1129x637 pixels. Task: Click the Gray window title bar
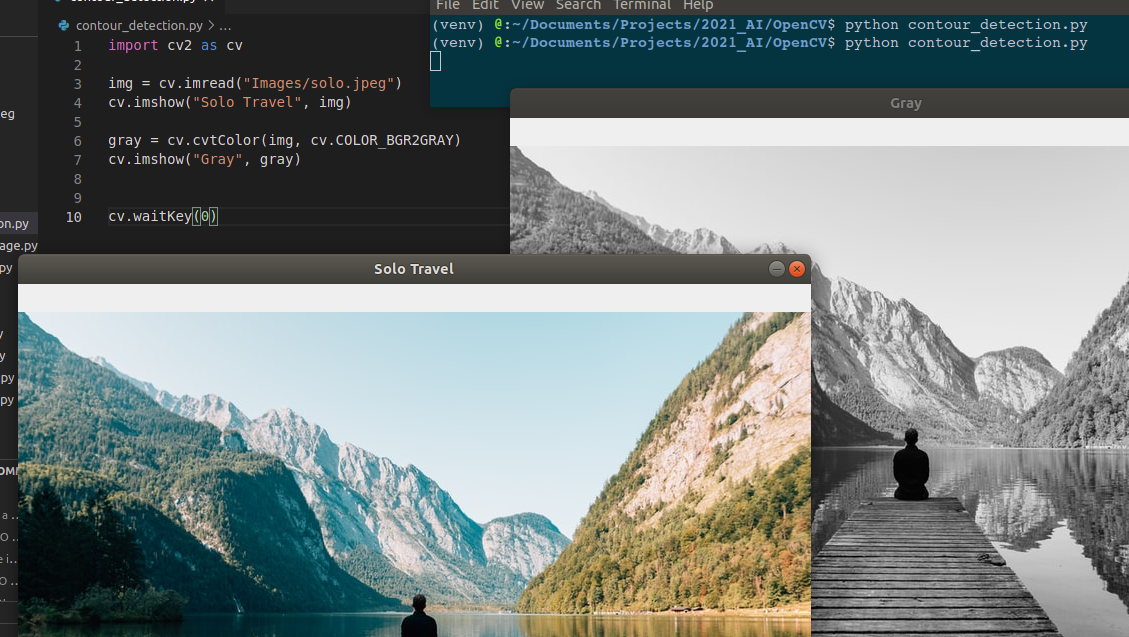click(905, 102)
